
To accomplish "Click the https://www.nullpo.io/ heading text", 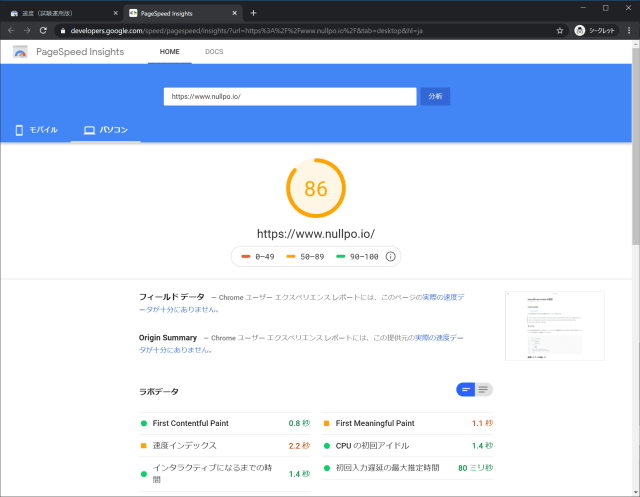I will point(316,234).
